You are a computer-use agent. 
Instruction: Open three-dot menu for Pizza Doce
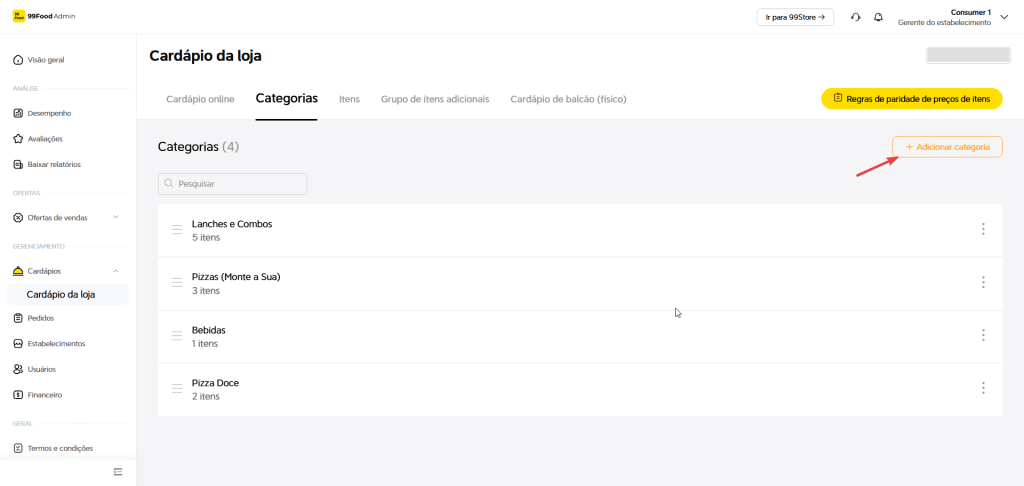coord(983,388)
